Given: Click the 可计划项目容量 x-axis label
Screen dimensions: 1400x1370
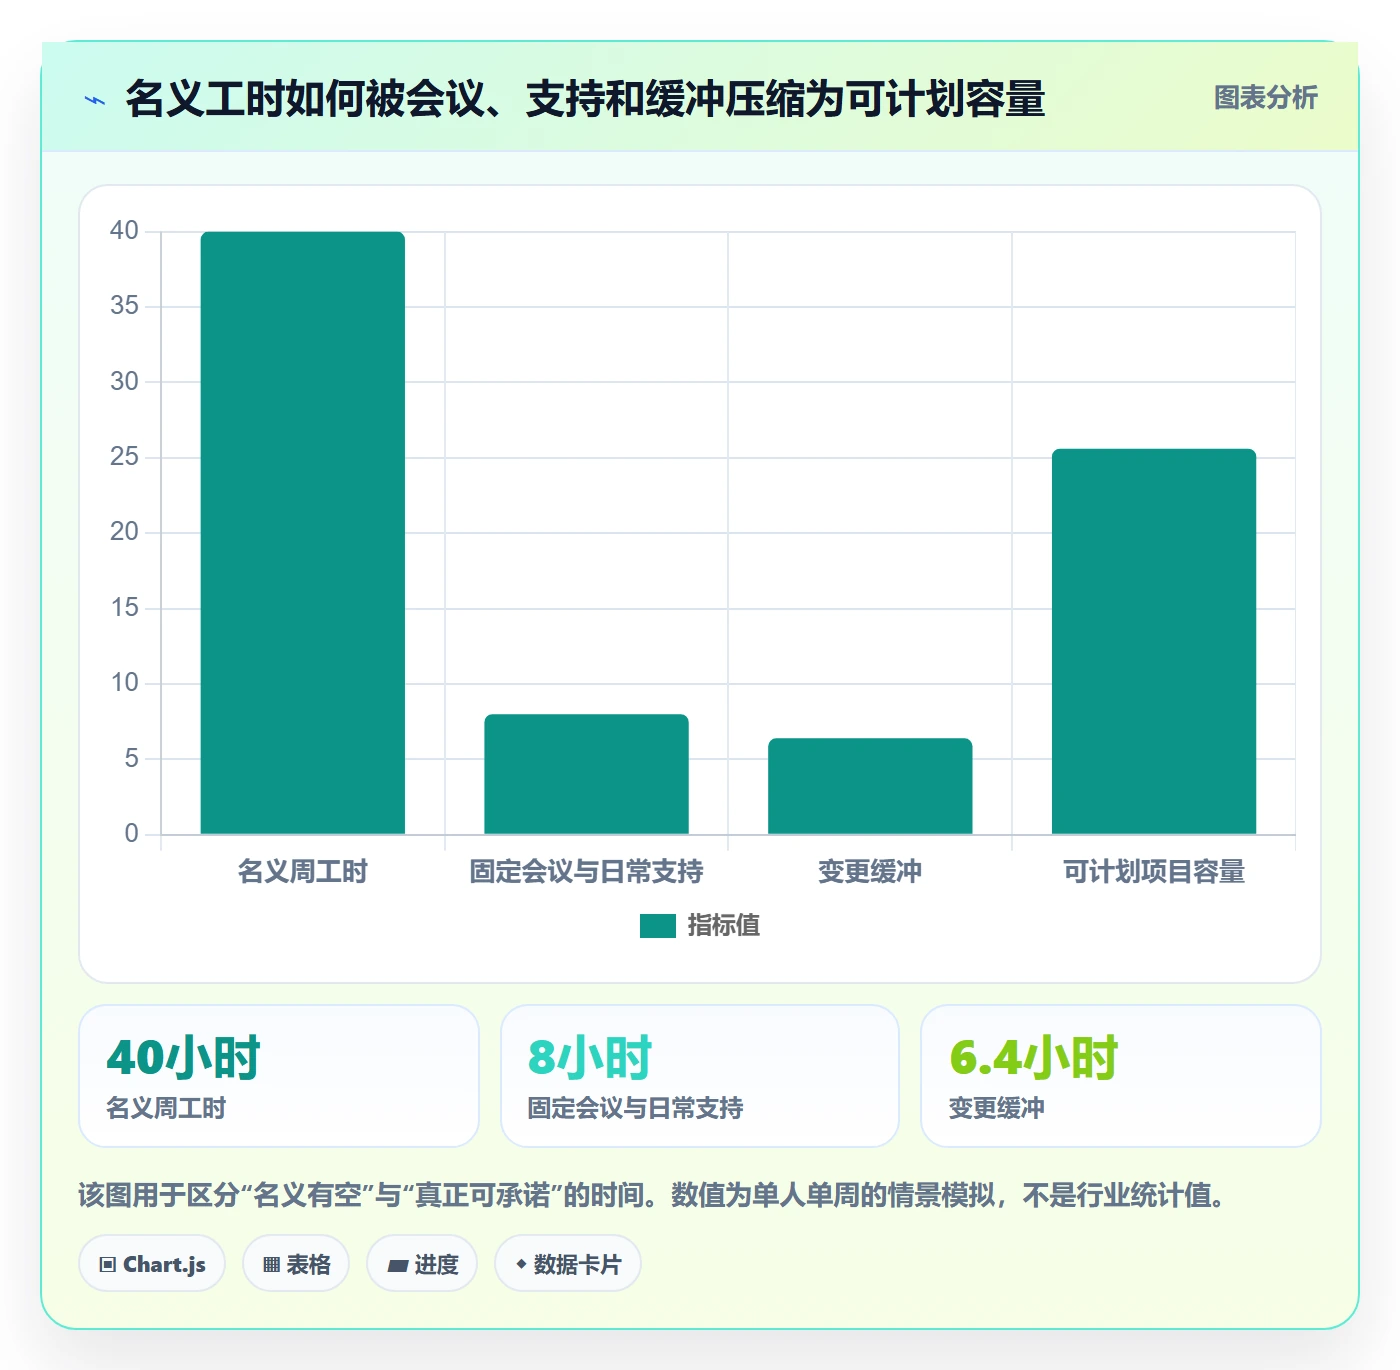Looking at the screenshot, I should [x=1154, y=872].
